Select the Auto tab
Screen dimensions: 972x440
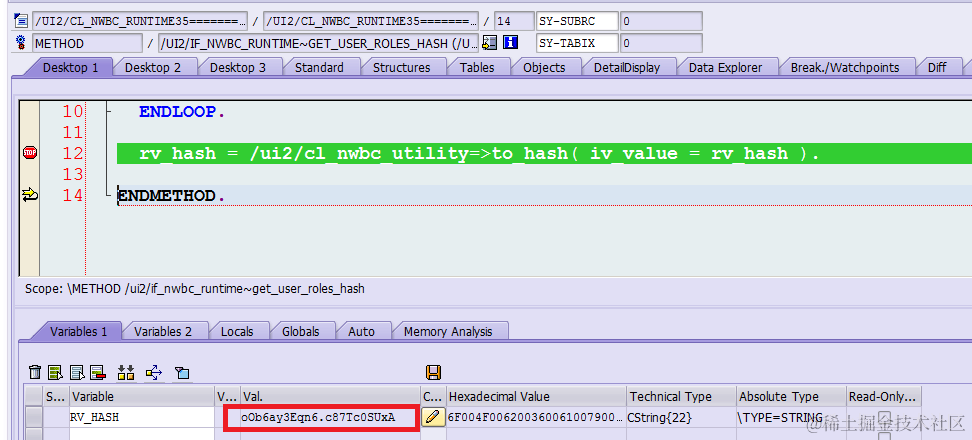(361, 332)
